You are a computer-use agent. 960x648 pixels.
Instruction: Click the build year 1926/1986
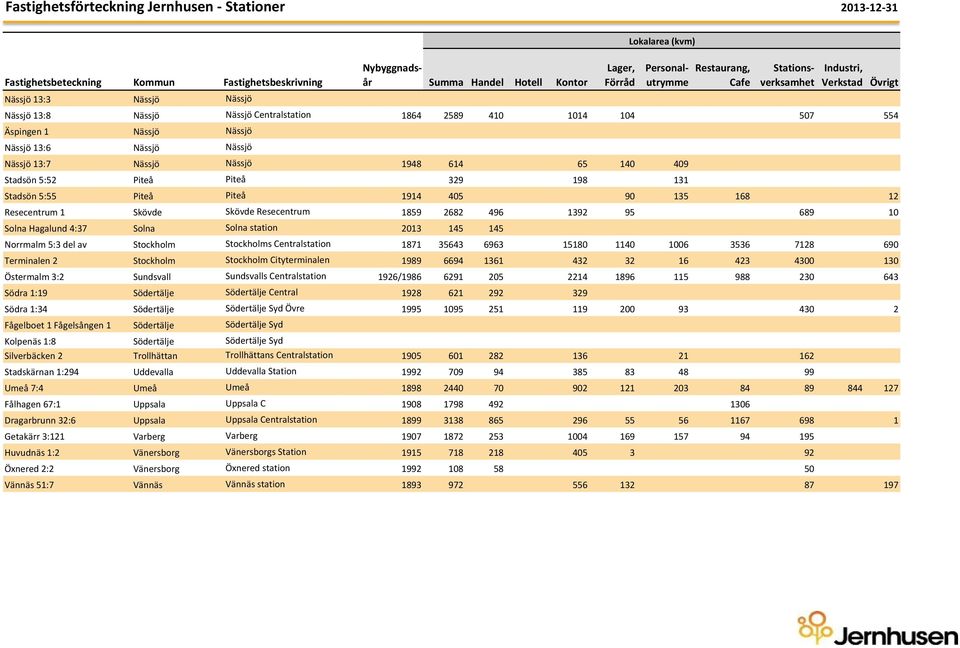point(400,277)
